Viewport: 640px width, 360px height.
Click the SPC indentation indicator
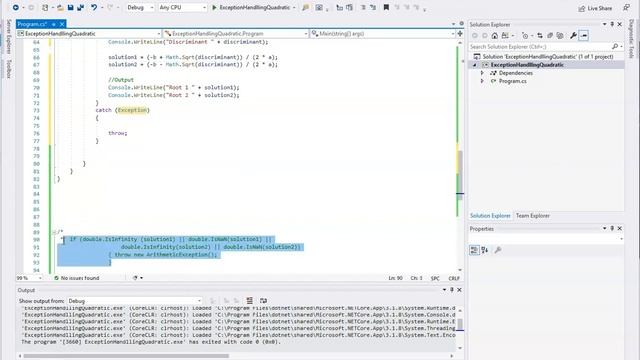click(x=435, y=278)
